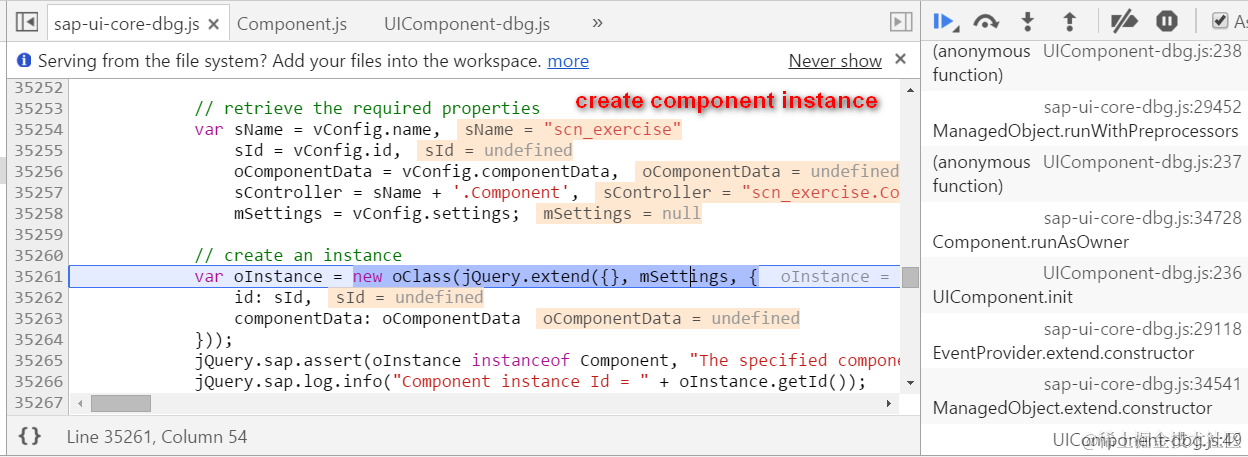Select EventProvider.extend.constructor call frame
The width and height of the screenshot is (1248, 457).
tap(1063, 353)
